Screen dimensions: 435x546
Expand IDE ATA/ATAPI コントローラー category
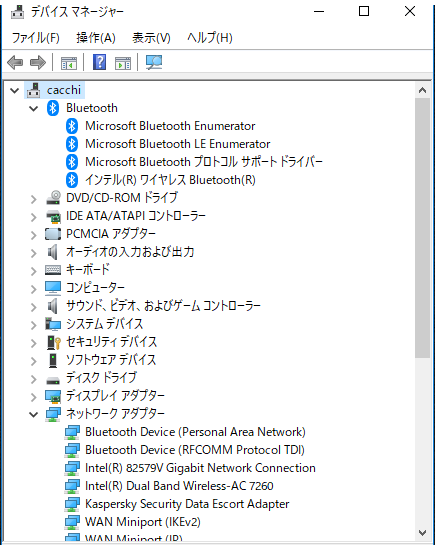[33, 217]
